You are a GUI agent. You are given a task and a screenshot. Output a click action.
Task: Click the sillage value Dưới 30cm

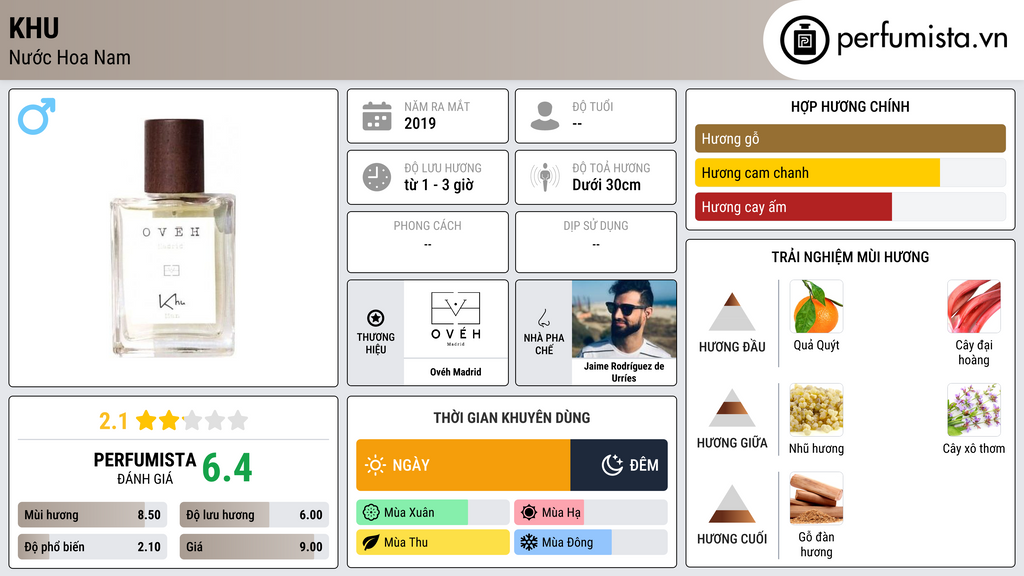(x=607, y=185)
